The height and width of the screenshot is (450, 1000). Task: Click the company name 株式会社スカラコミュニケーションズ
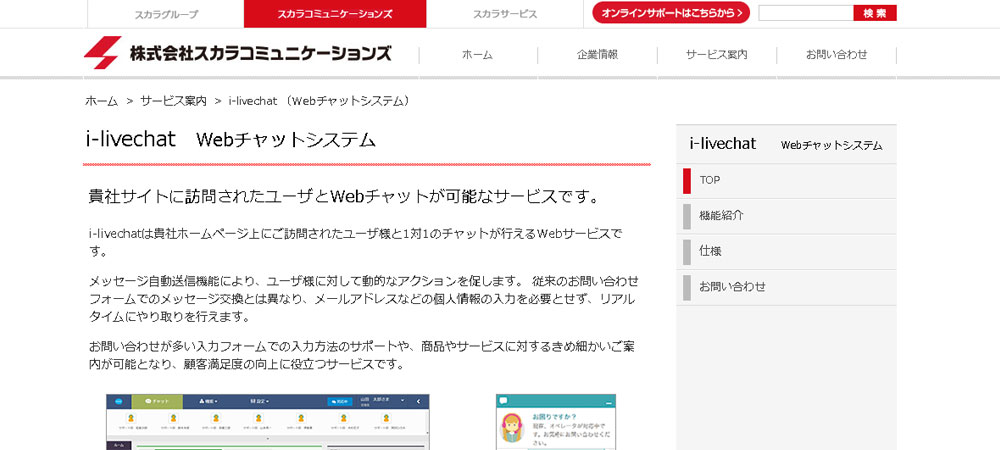pos(260,54)
